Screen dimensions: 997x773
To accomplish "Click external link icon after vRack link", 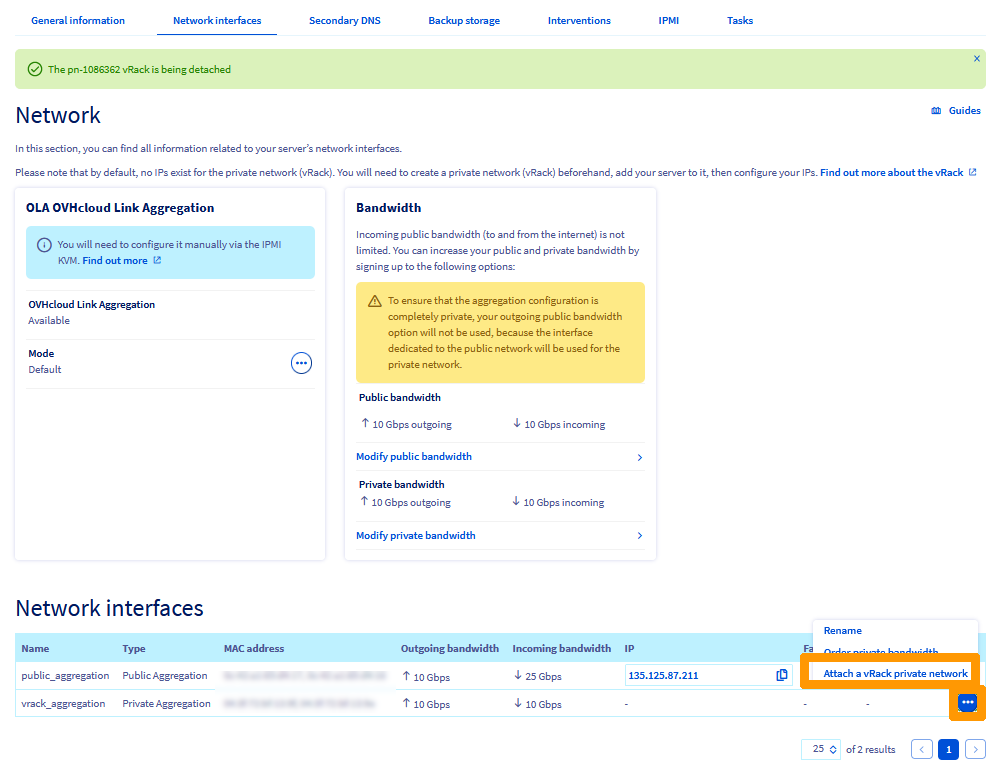I will pyautogui.click(x=973, y=173).
